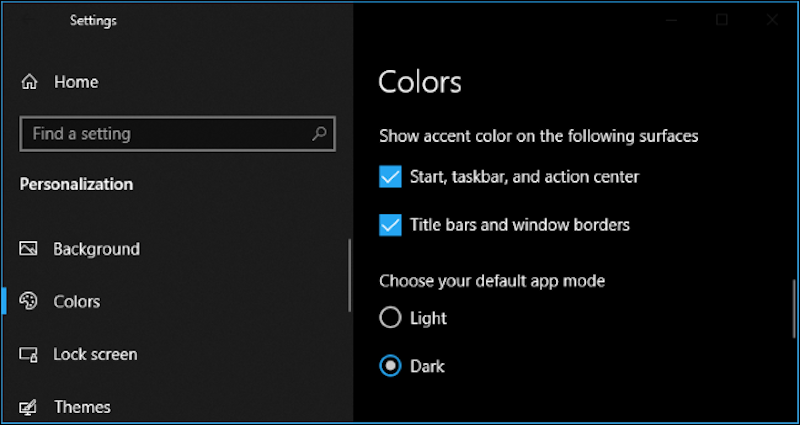Select the Background picture icon
The width and height of the screenshot is (800, 425).
pyautogui.click(x=28, y=249)
